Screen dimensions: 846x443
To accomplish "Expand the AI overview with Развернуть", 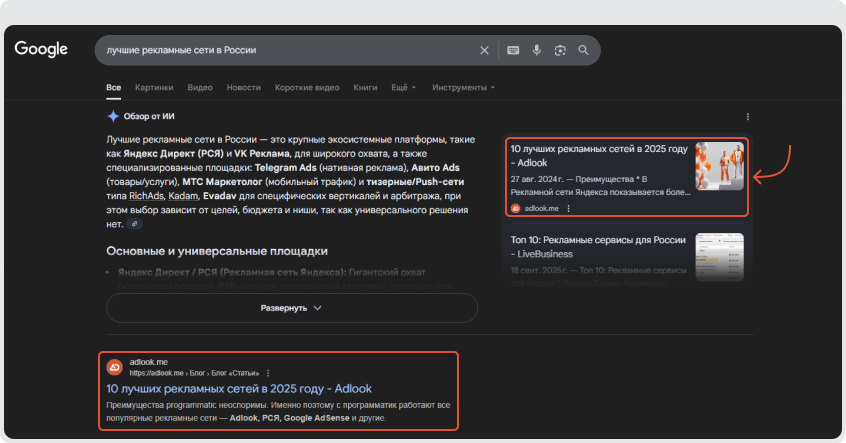I will pyautogui.click(x=291, y=308).
